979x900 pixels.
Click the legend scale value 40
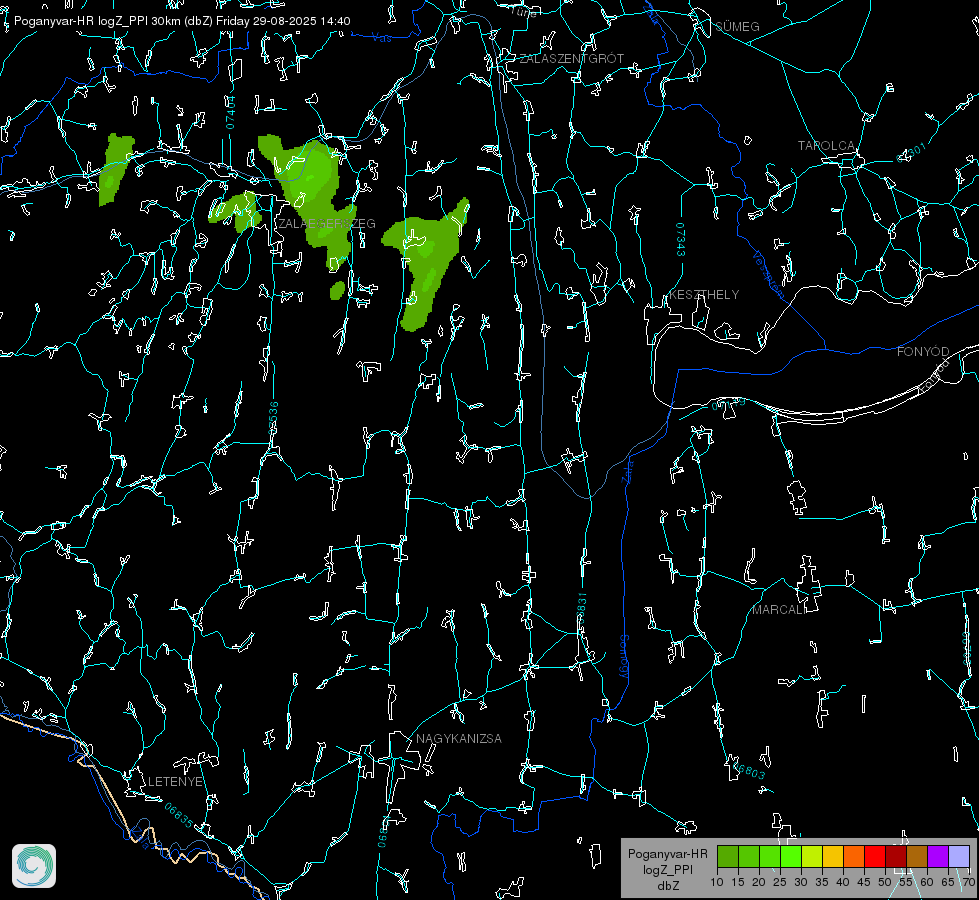click(x=843, y=883)
